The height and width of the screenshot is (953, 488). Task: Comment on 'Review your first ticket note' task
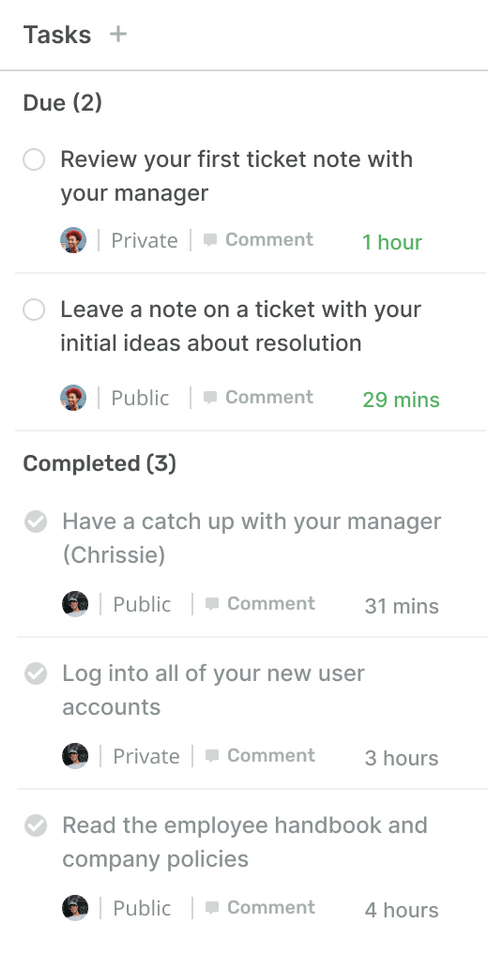pyautogui.click(x=258, y=239)
